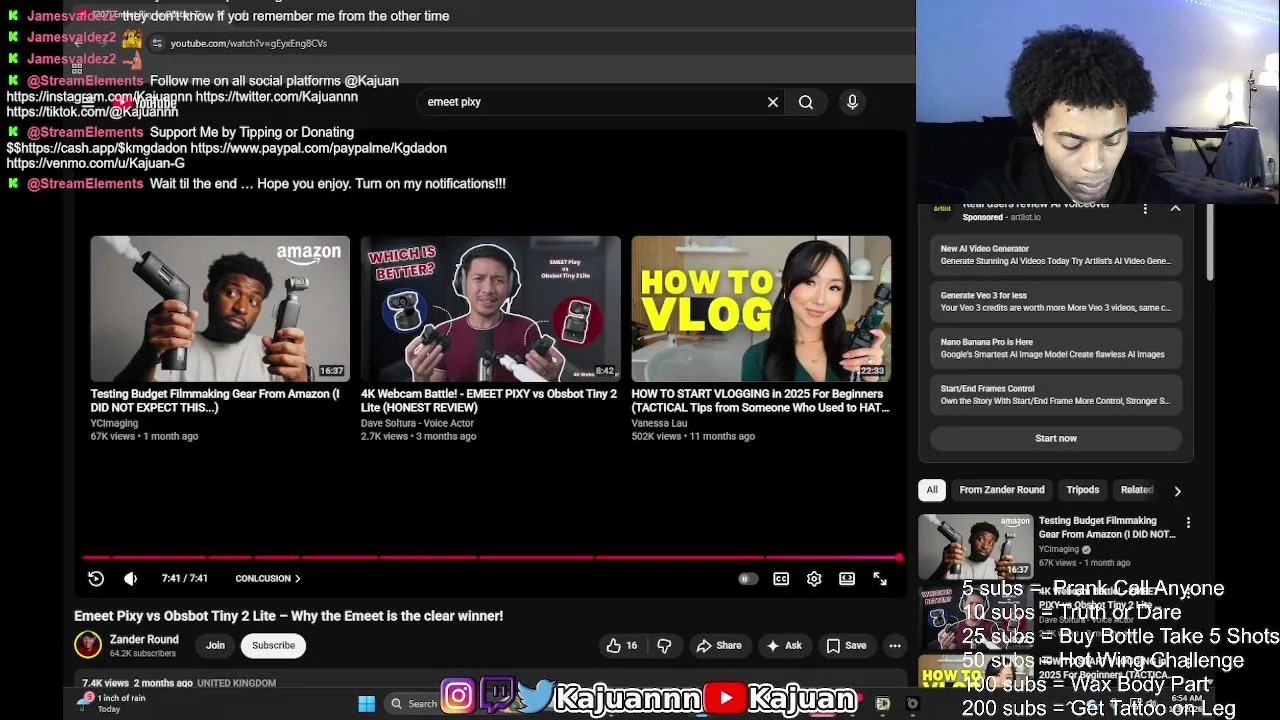Click sidebar YCImaging channel name
Screen dimensions: 1280x720
pyautogui.click(x=1059, y=549)
